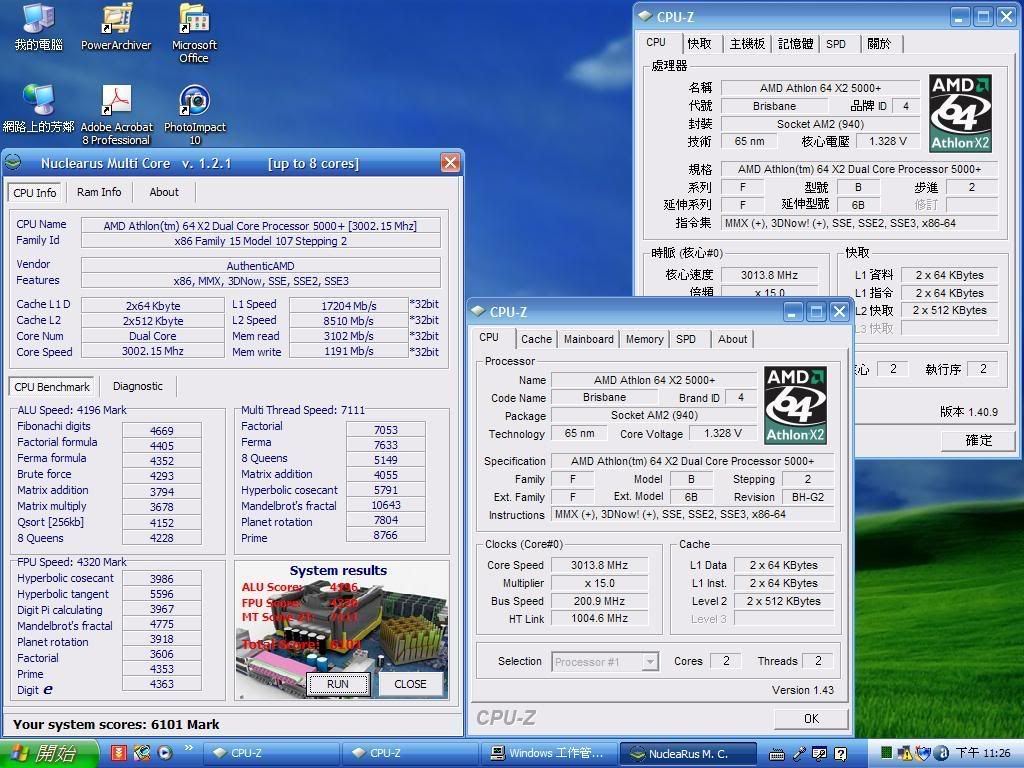The image size is (1024, 768).
Task: Switch to first CPU-Z taskbar button
Action: point(271,753)
